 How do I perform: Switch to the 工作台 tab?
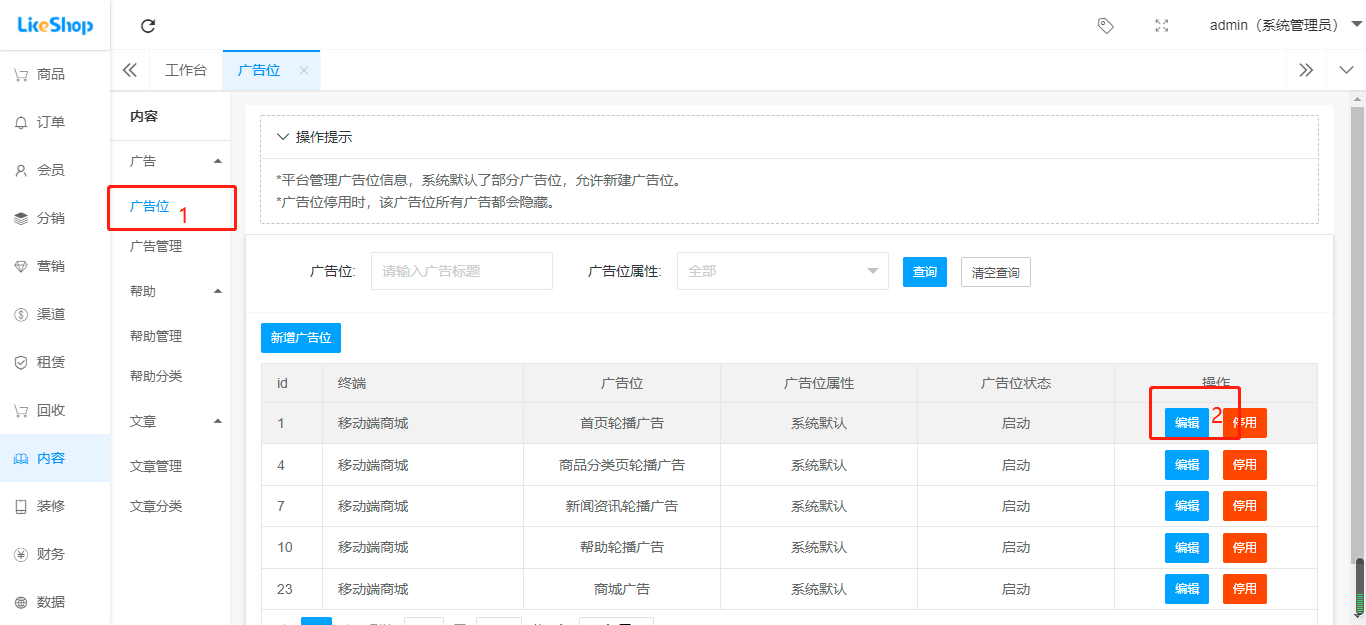(186, 70)
